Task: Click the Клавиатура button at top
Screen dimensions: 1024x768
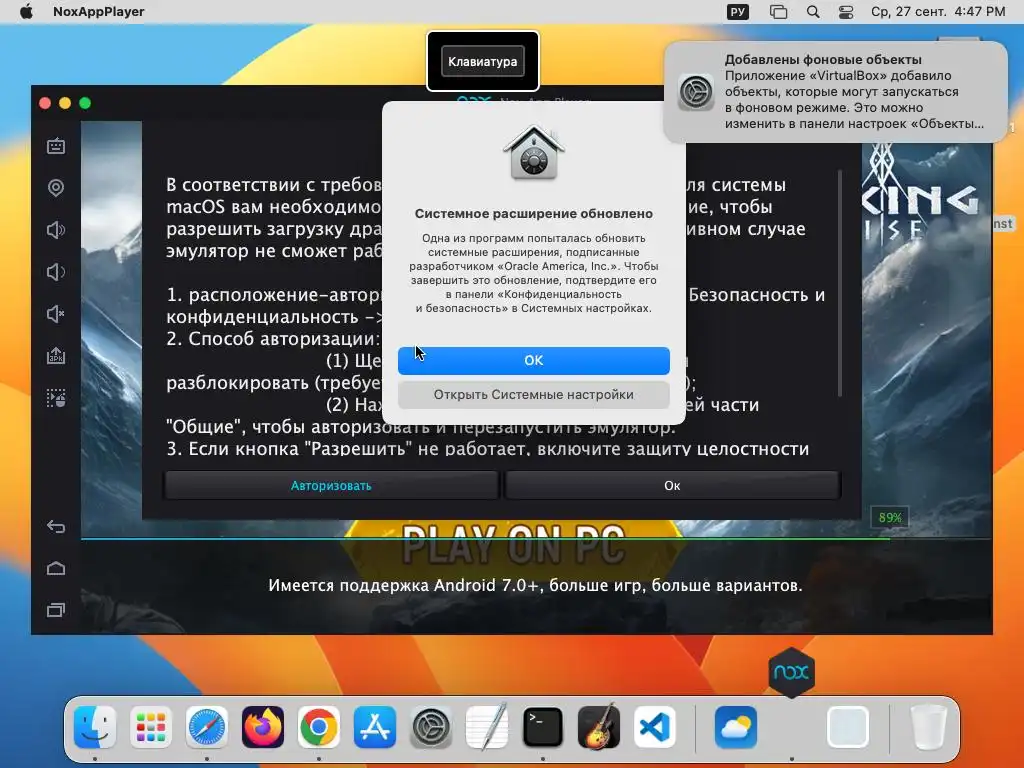Action: pyautogui.click(x=483, y=61)
